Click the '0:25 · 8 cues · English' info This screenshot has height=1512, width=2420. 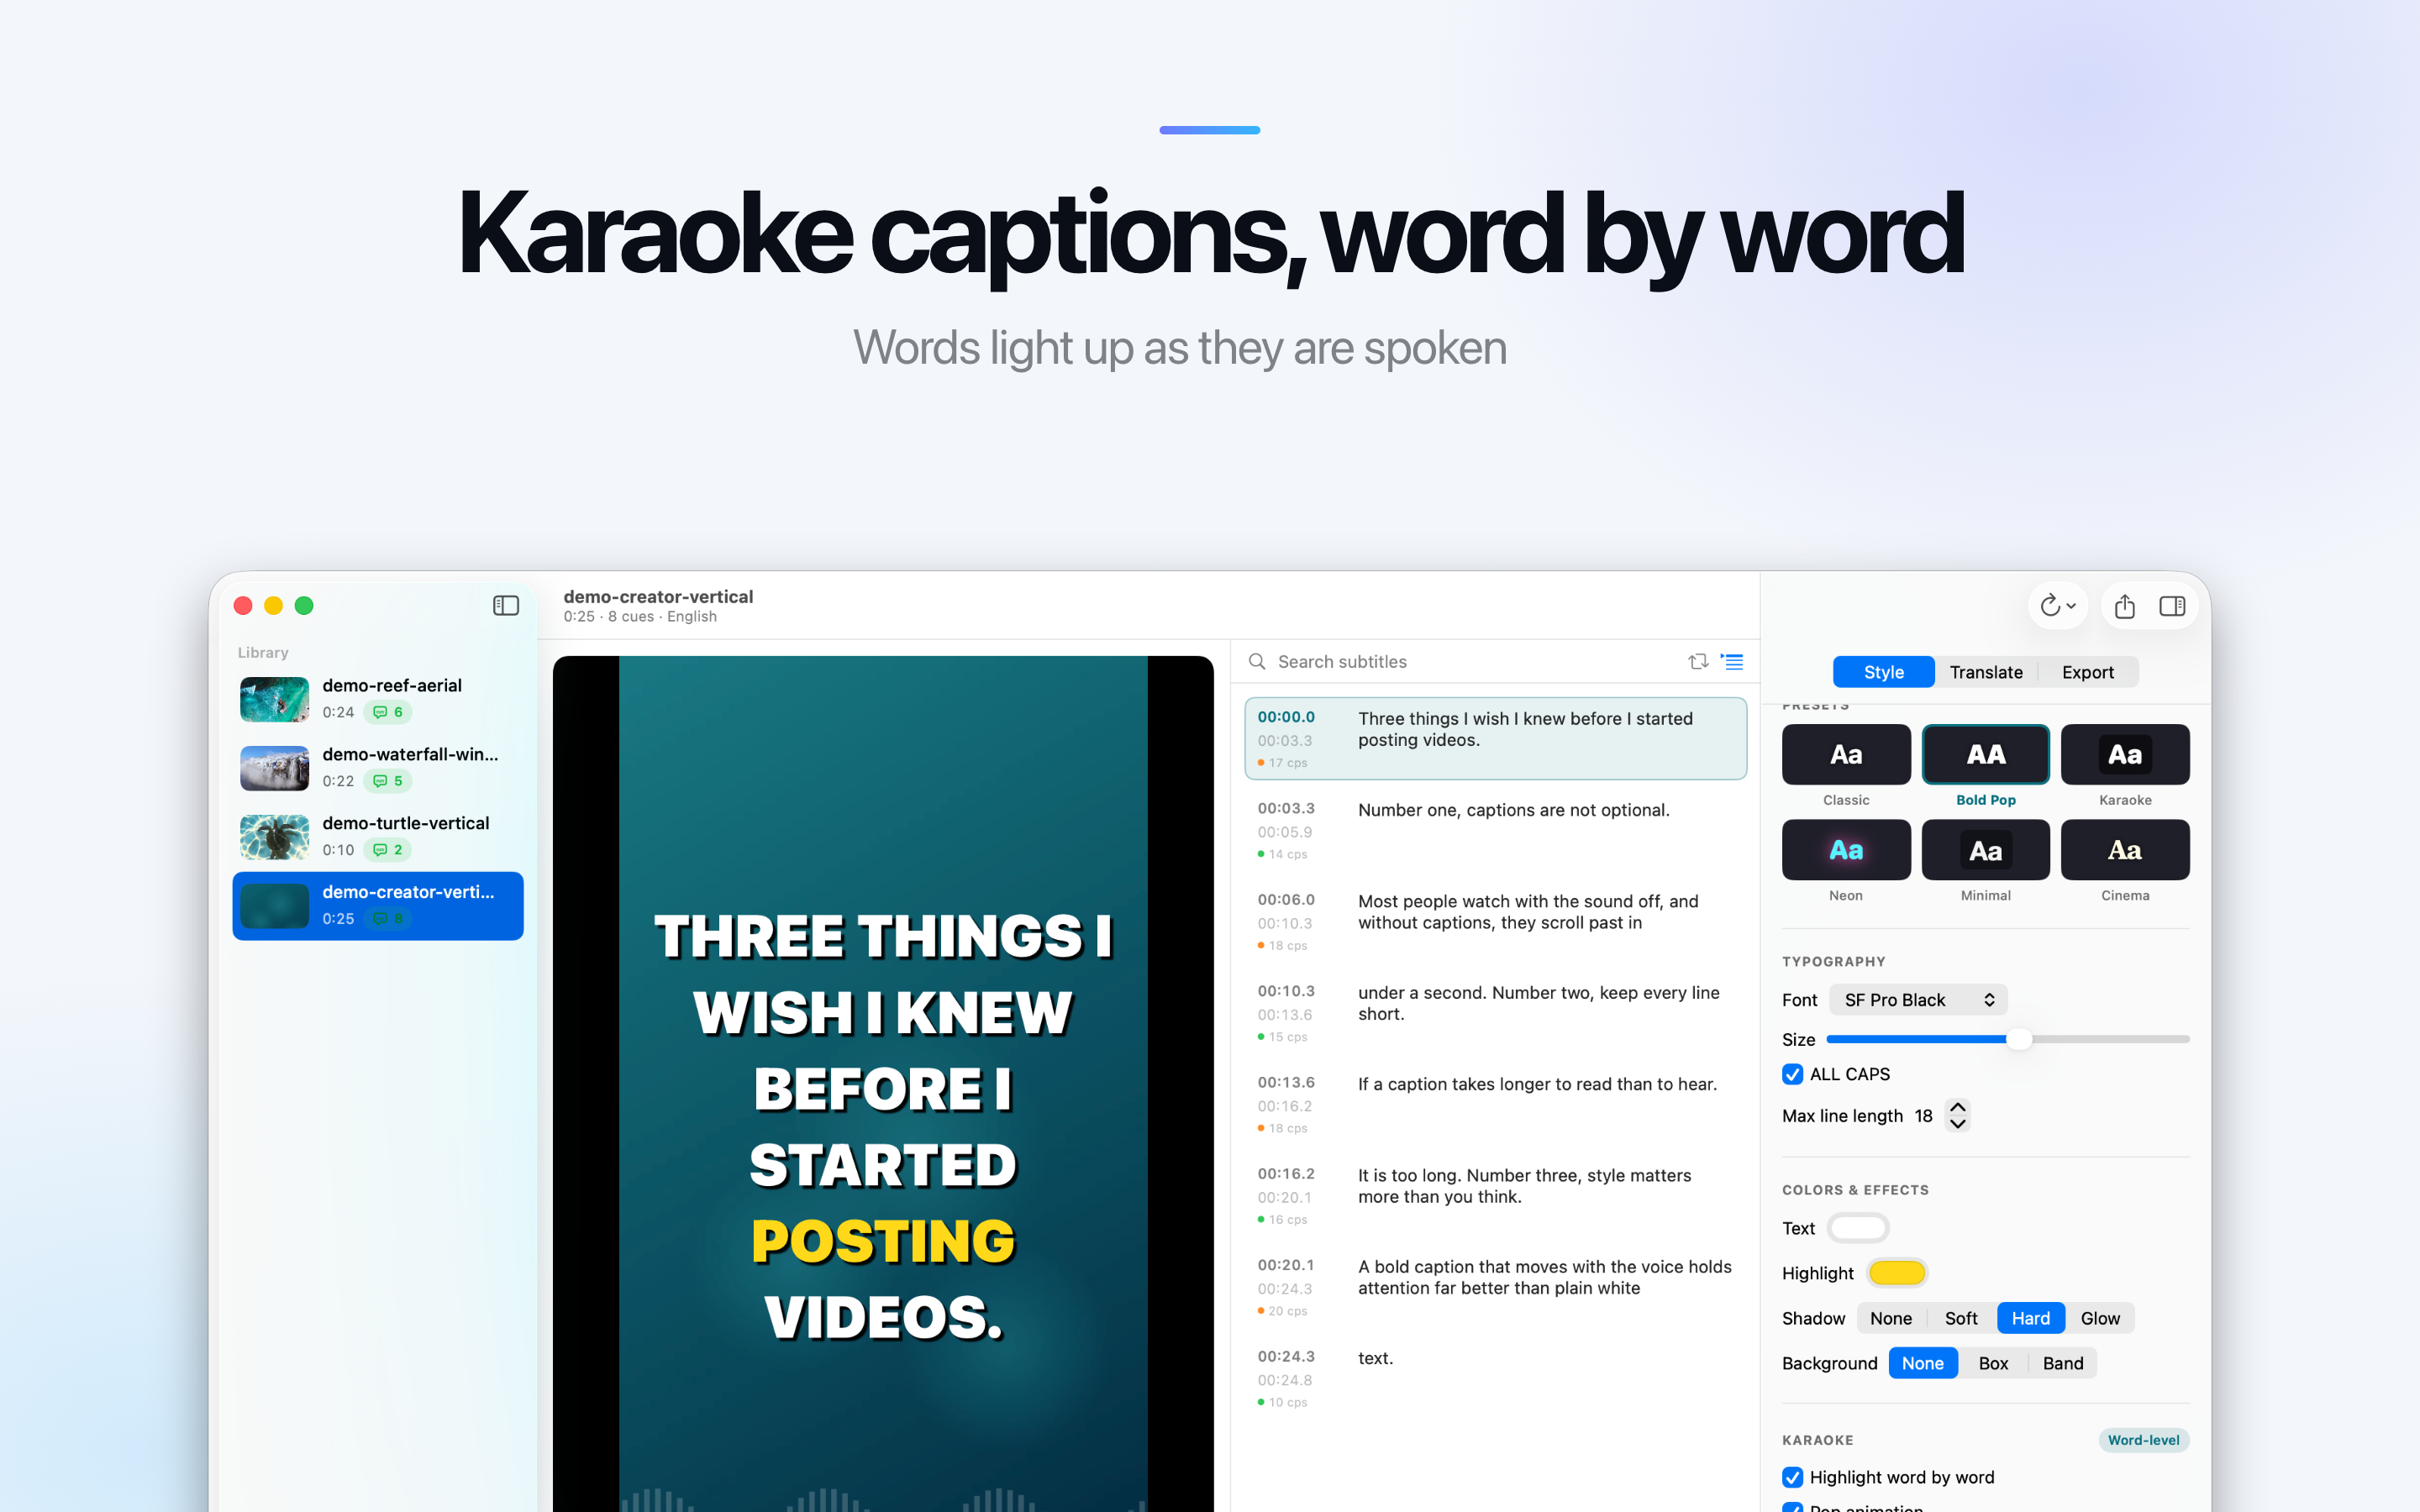(640, 617)
